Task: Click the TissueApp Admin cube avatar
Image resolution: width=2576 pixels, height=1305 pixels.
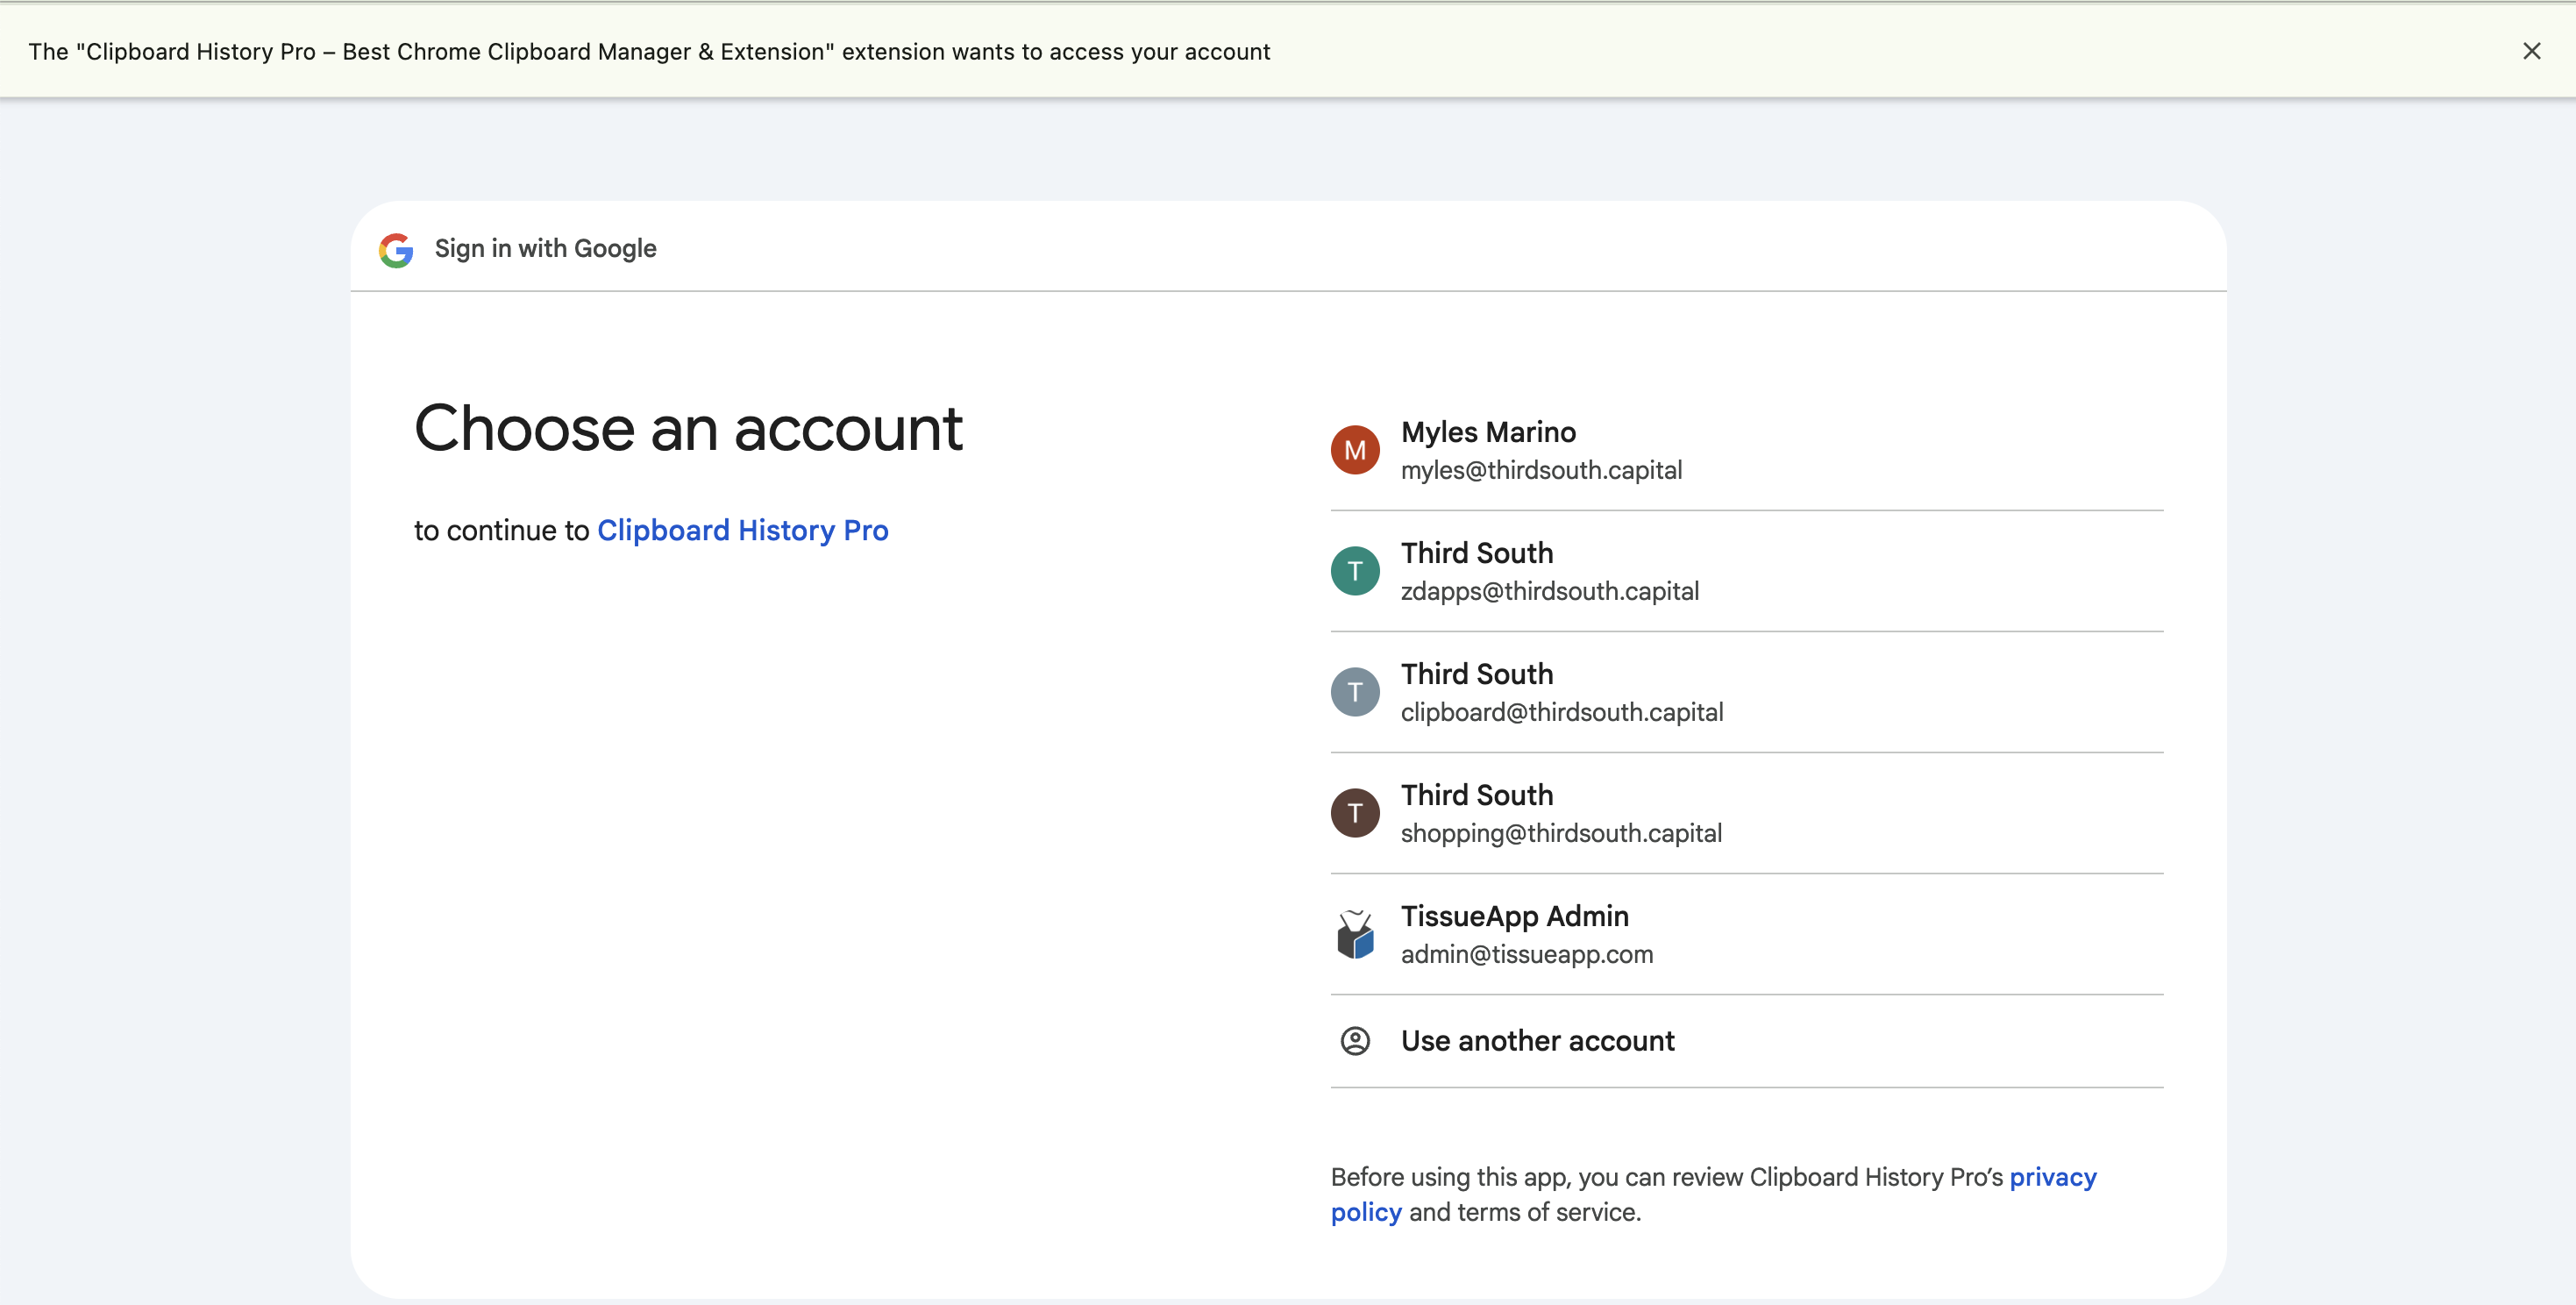Action: point(1355,934)
